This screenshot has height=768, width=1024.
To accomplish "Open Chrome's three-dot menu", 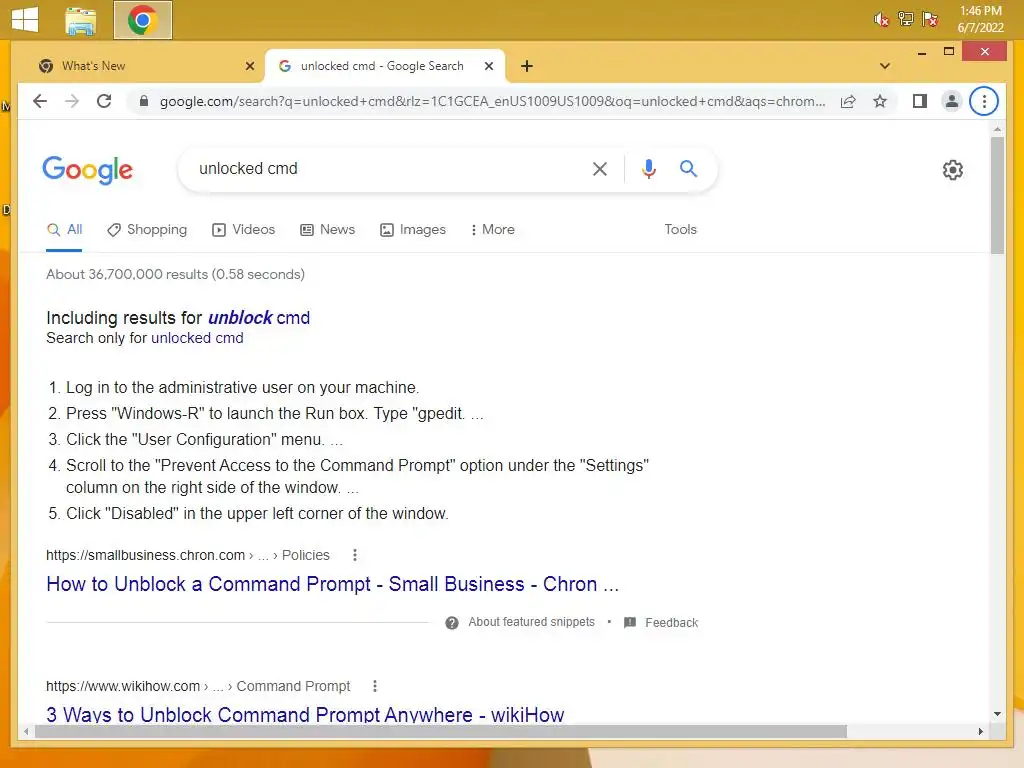I will 984,101.
